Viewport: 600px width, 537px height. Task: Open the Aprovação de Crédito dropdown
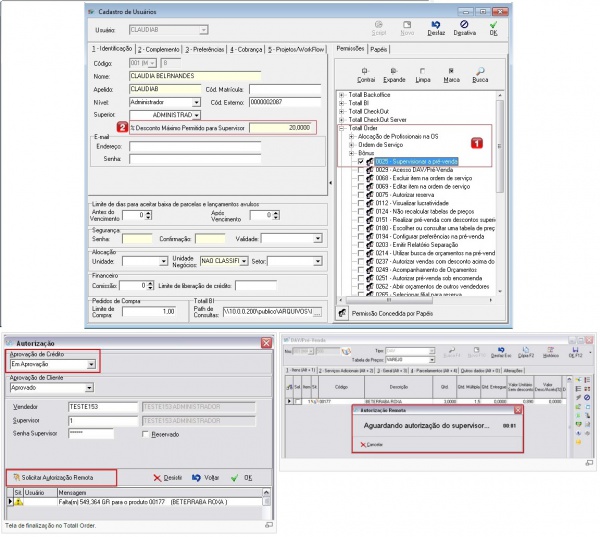(92, 365)
